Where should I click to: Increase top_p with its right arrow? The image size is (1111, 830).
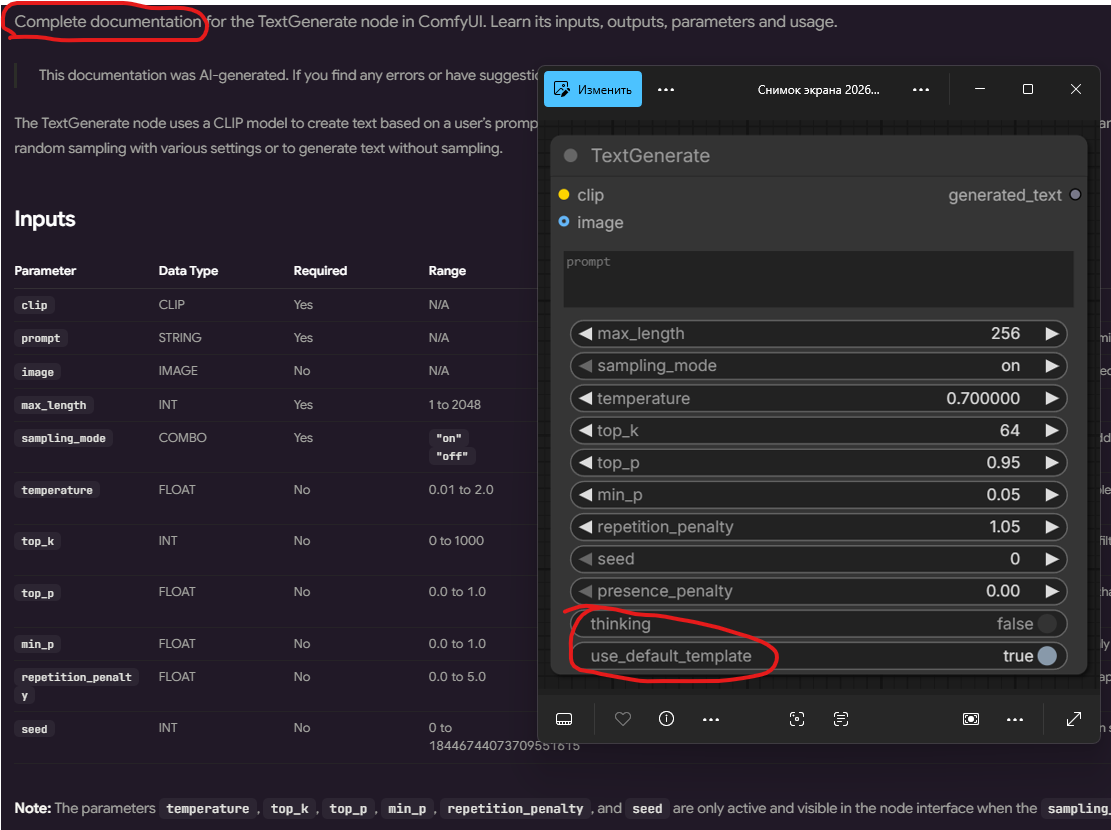[x=1051, y=463]
